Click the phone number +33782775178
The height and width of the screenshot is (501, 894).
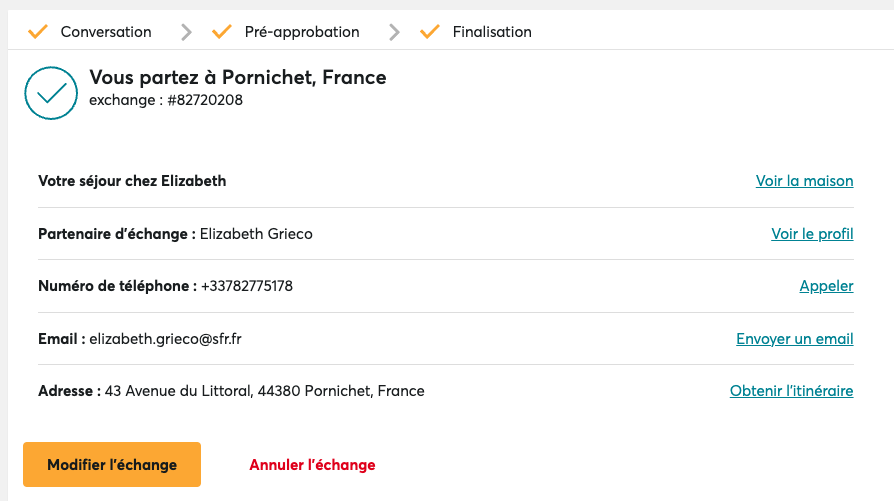pyautogui.click(x=247, y=286)
